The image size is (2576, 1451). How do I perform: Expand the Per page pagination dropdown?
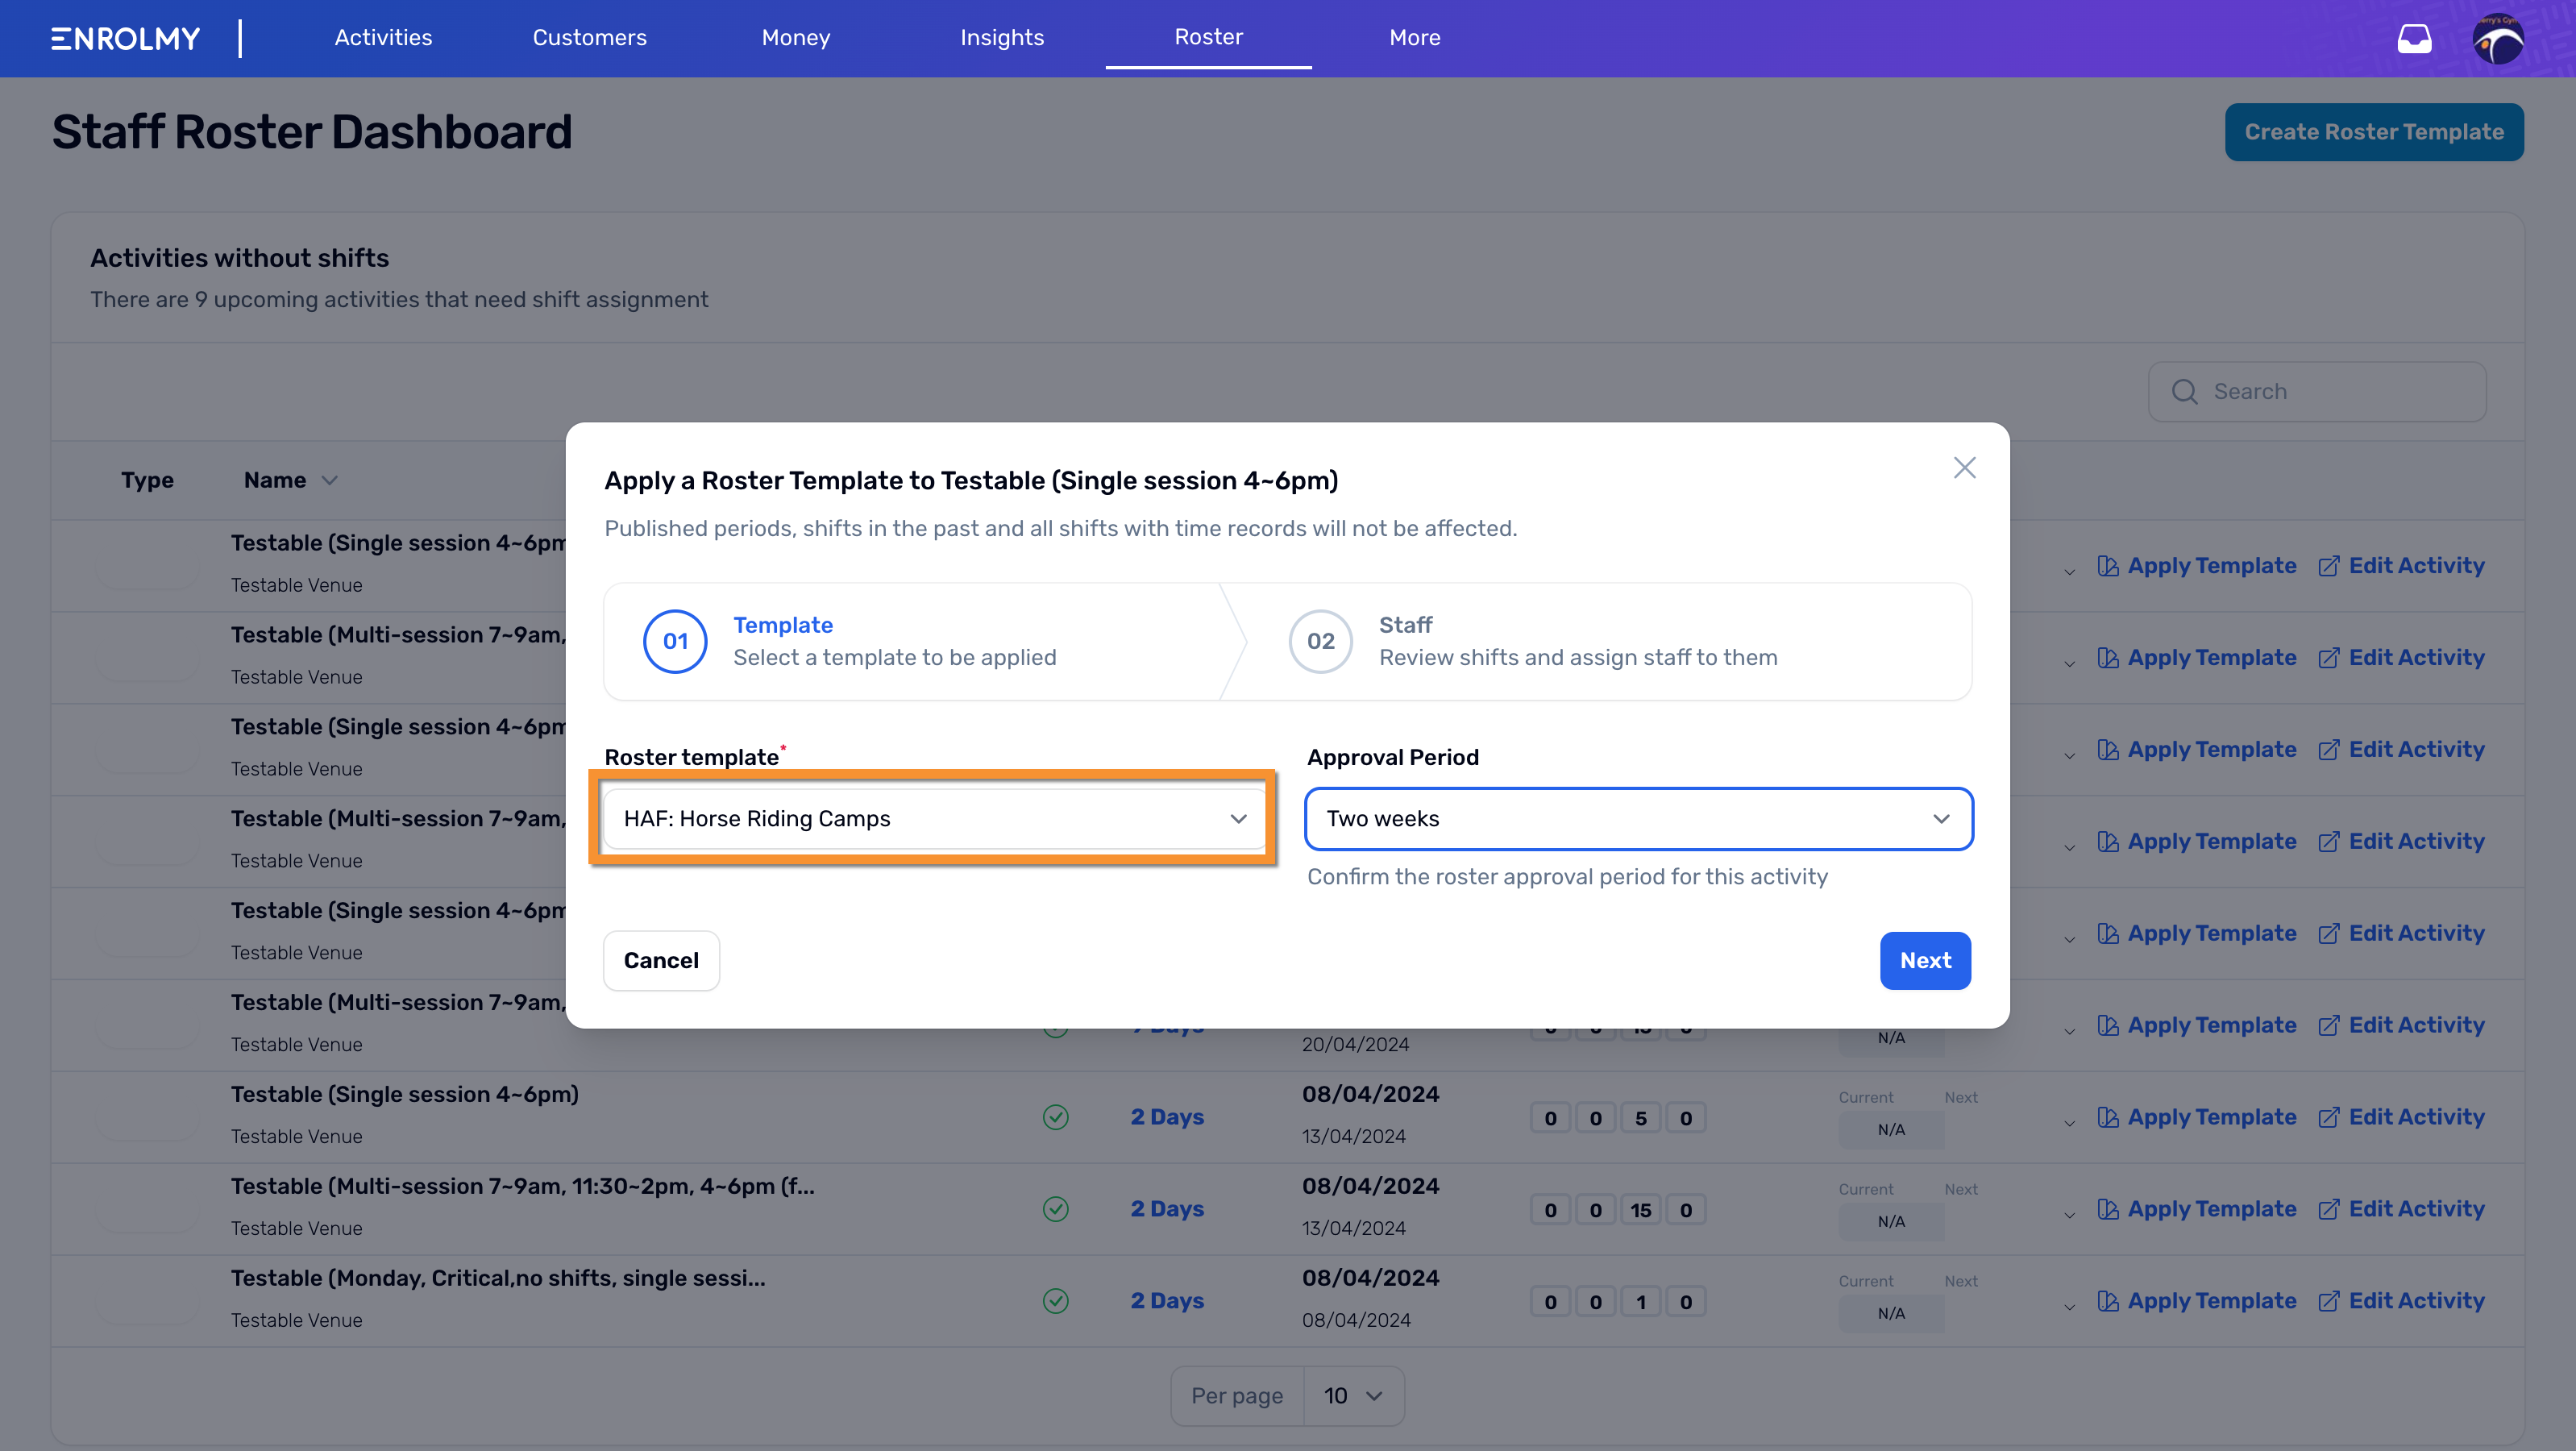coord(1352,1396)
